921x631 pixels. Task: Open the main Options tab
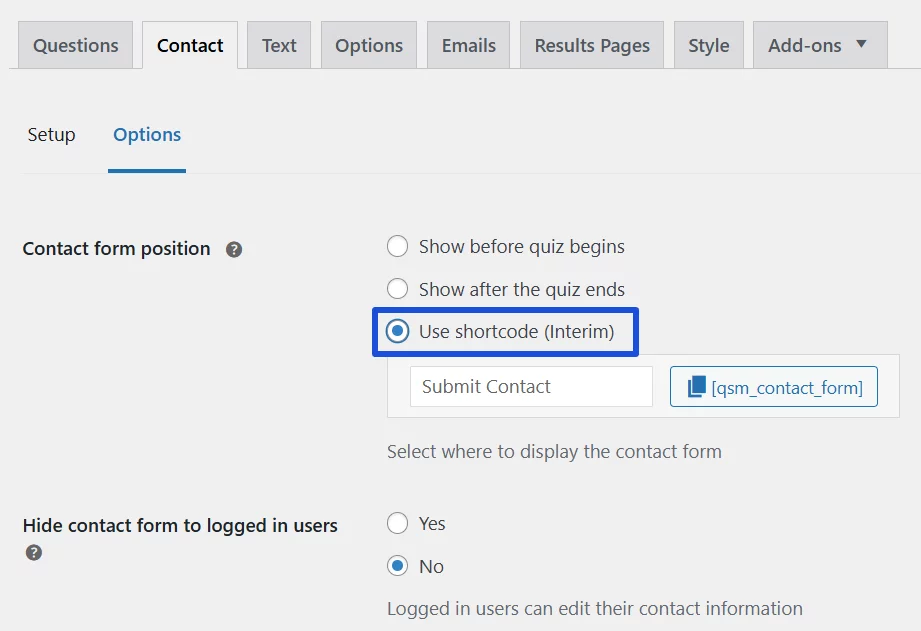pos(369,45)
